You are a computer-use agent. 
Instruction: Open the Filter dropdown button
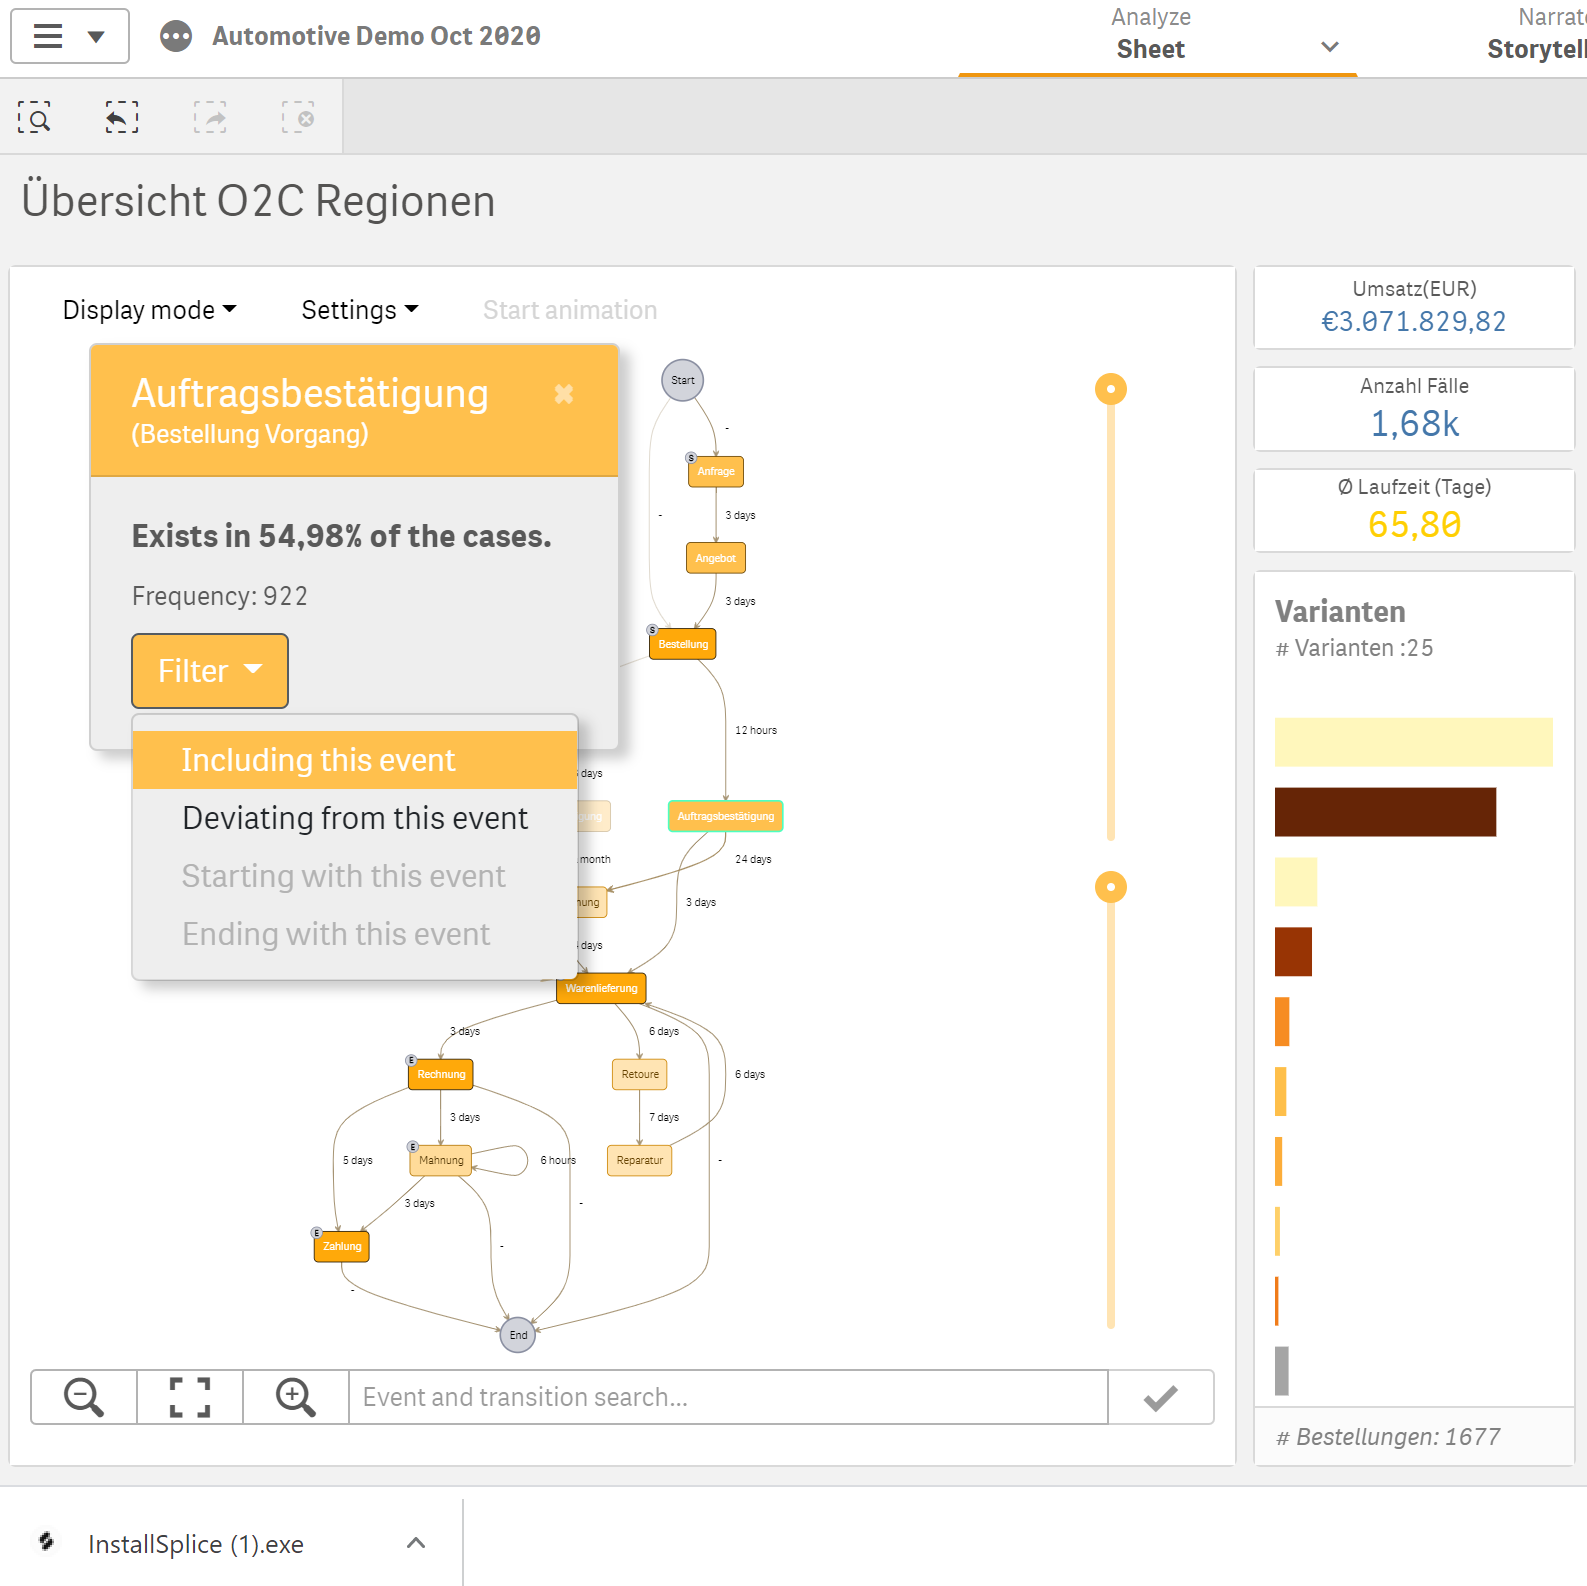(x=210, y=671)
